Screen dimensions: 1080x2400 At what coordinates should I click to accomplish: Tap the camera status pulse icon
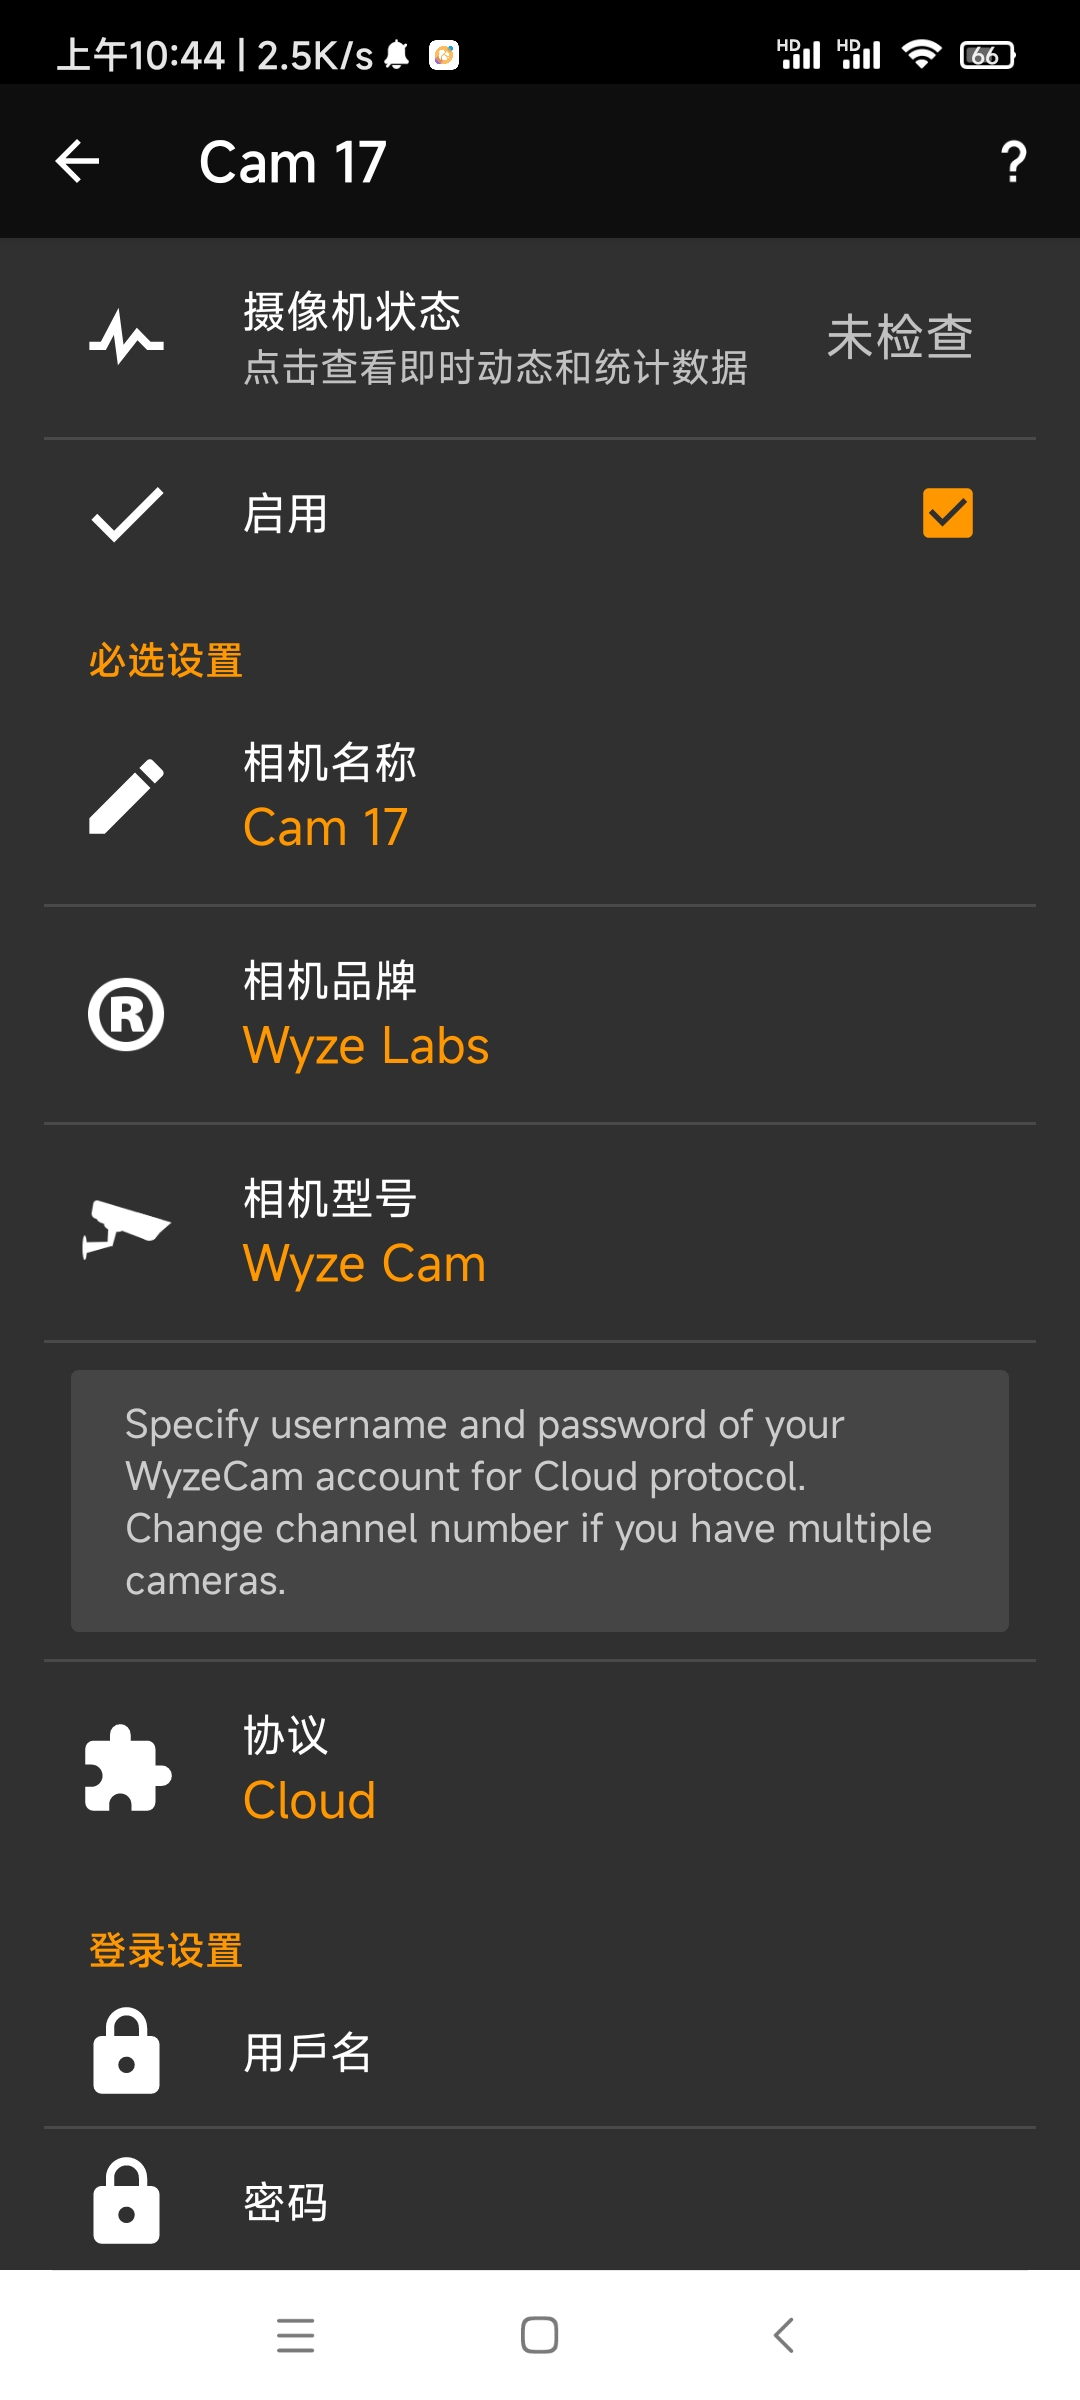point(126,338)
